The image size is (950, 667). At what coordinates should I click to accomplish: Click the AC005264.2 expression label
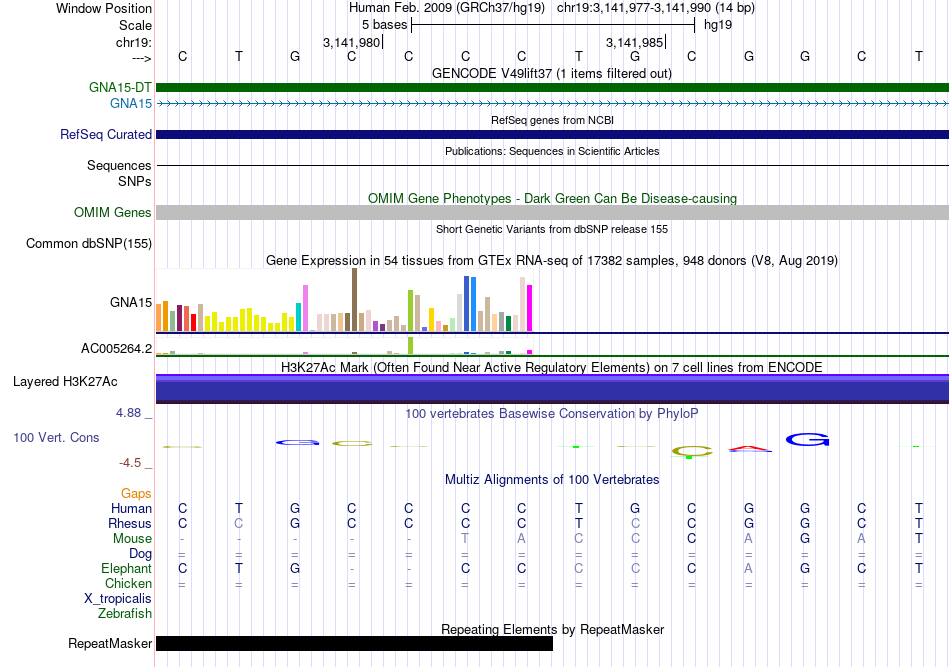tap(117, 348)
